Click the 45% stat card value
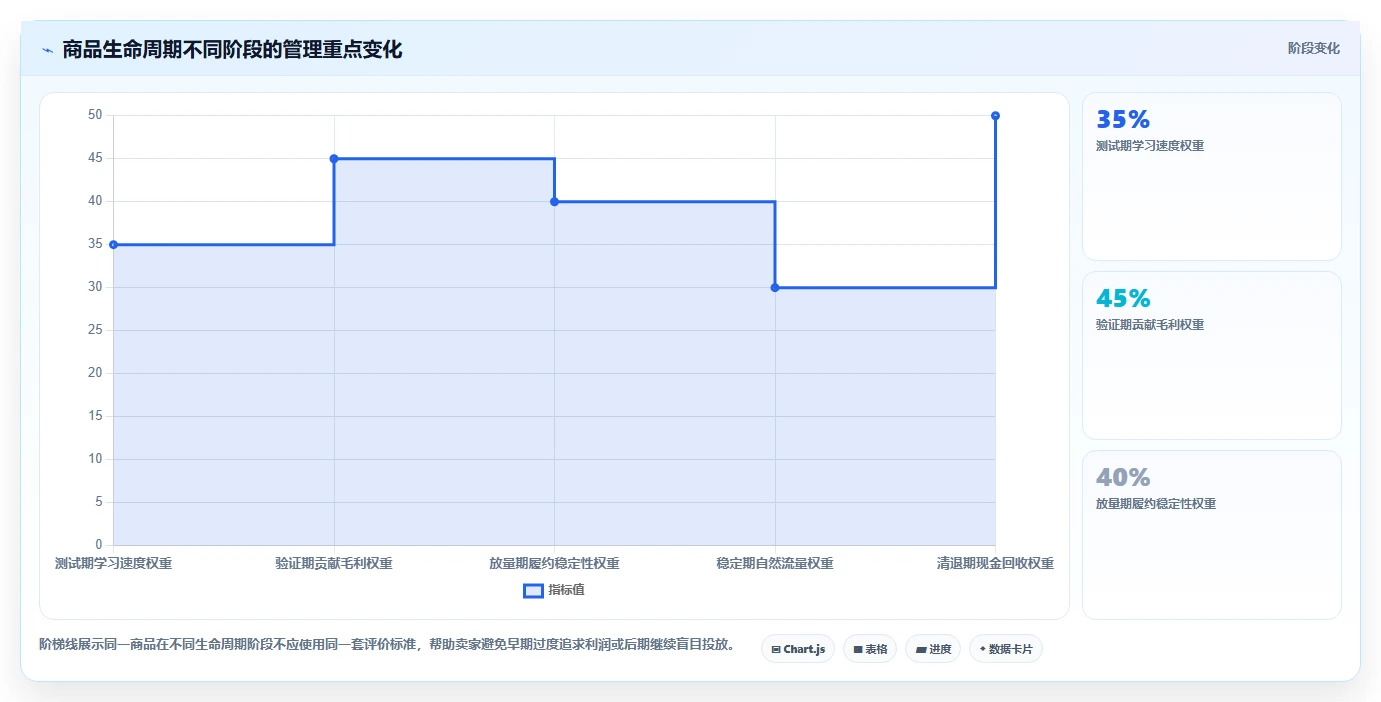 1123,298
